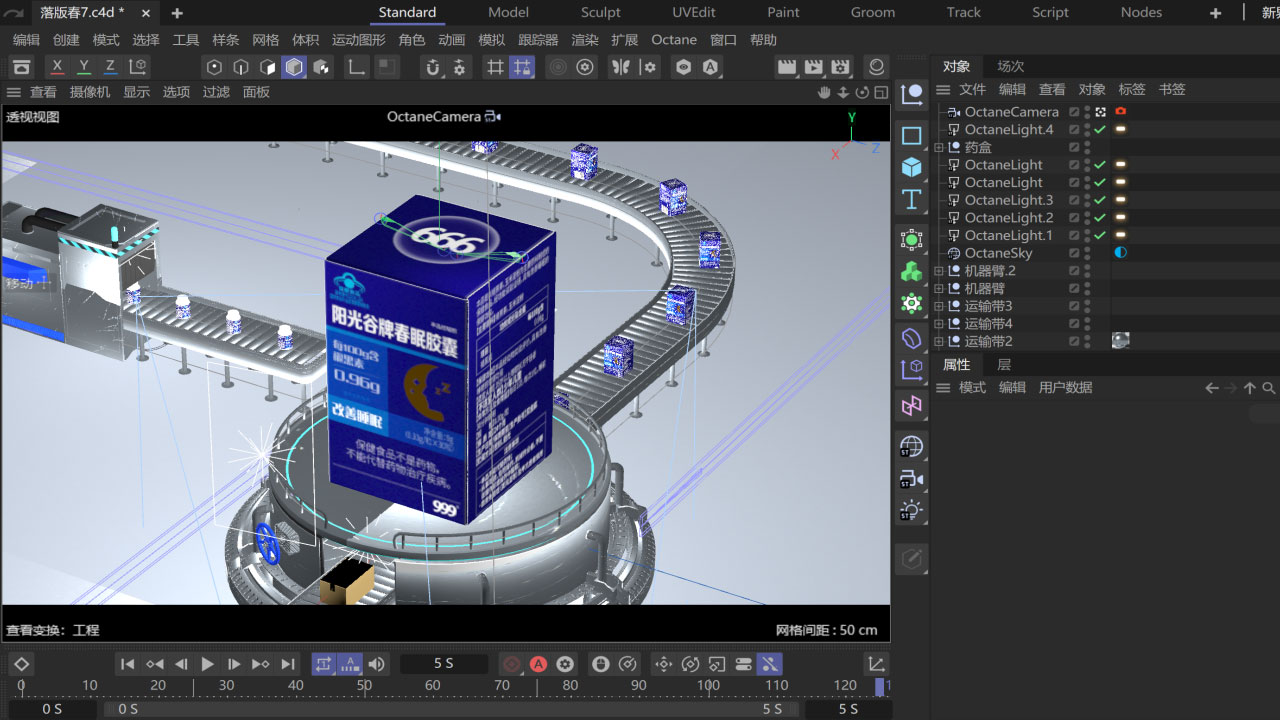Click the Cube primitive icon in side palette
The image size is (1280, 720).
point(911,167)
